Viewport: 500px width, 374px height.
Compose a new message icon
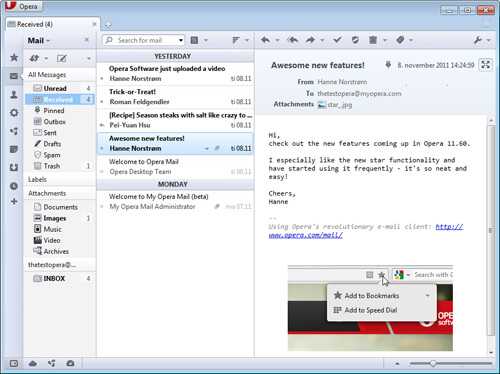tap(62, 58)
